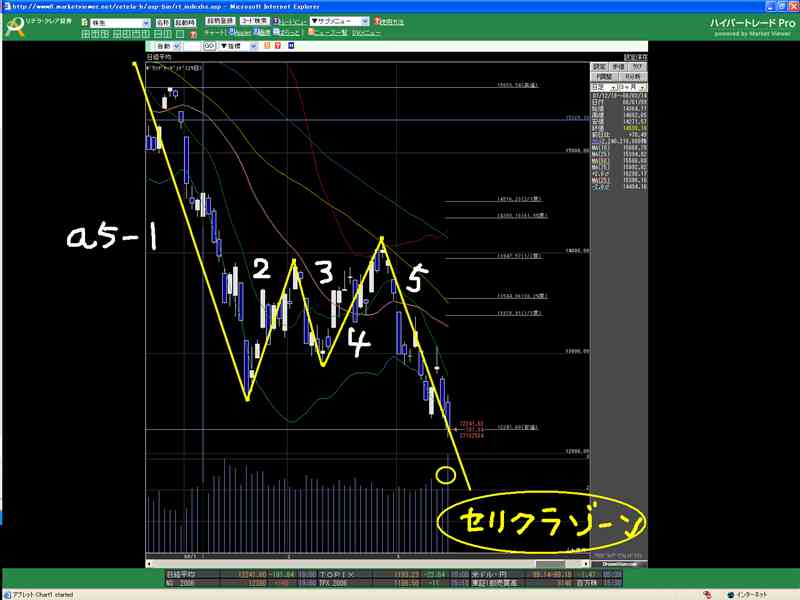
Task: Open the ▼サブメニュー dropdown
Action: (339, 21)
